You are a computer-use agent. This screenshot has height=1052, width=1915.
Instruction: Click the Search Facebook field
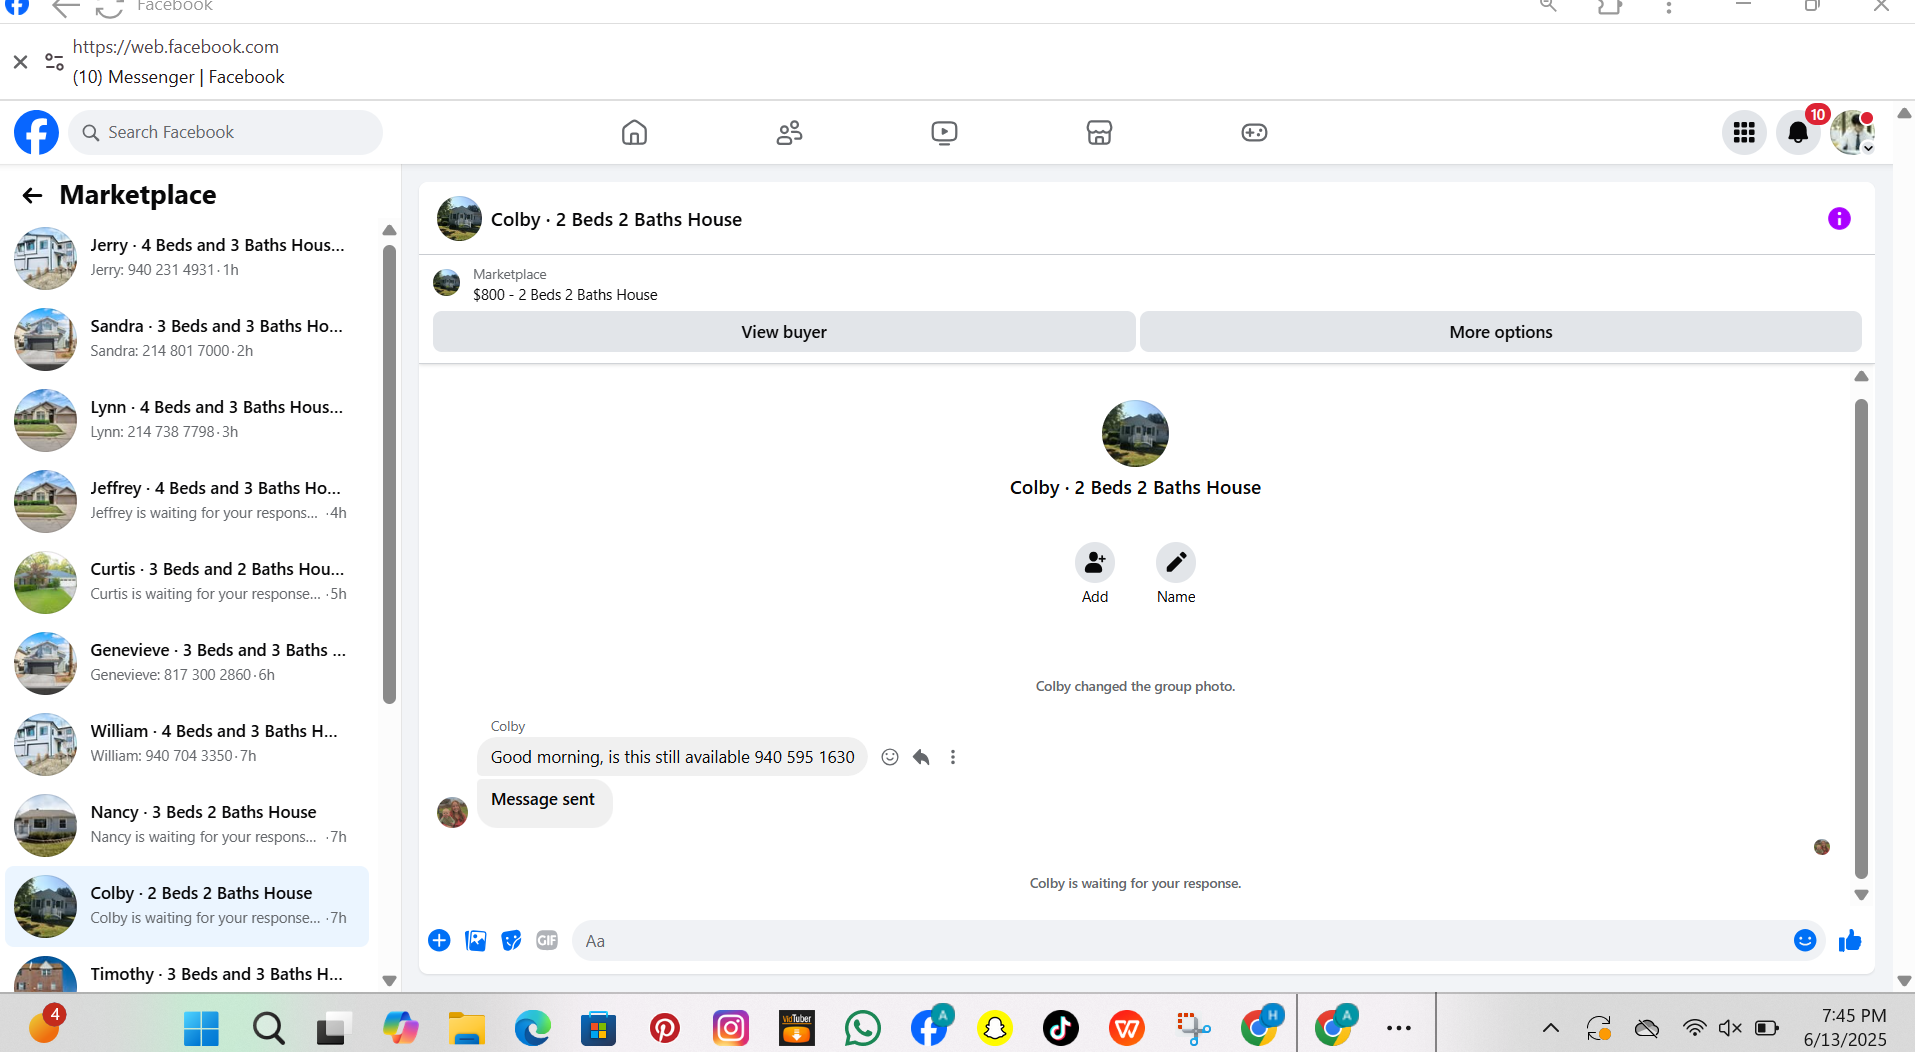click(226, 132)
